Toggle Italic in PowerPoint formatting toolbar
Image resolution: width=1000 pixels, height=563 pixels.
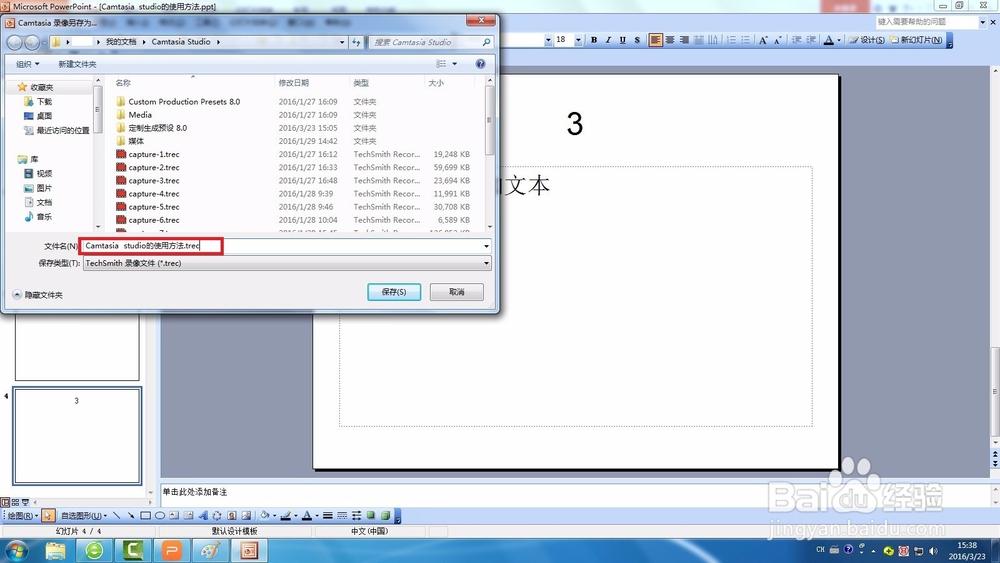click(x=608, y=40)
